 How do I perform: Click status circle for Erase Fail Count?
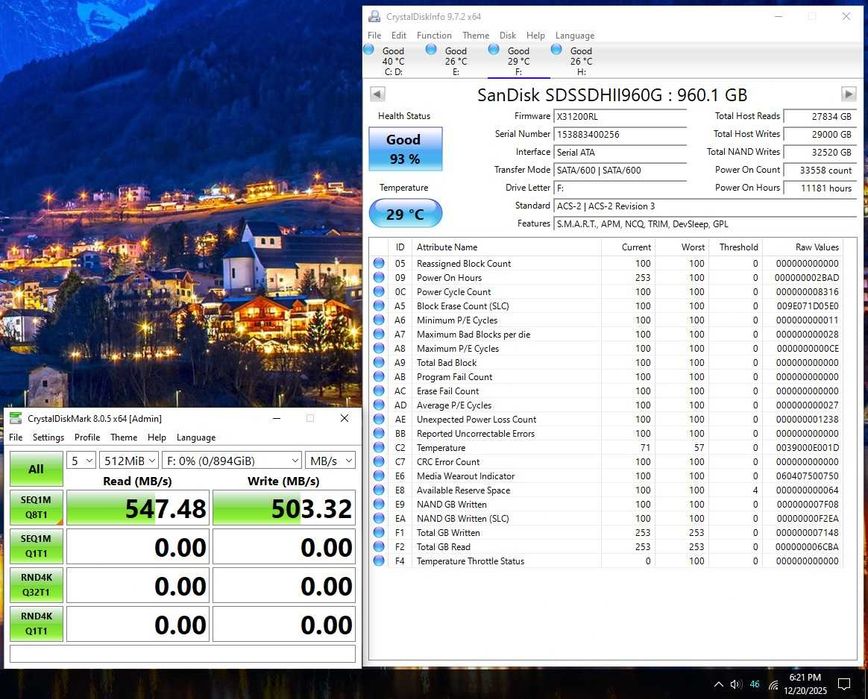pyautogui.click(x=379, y=391)
